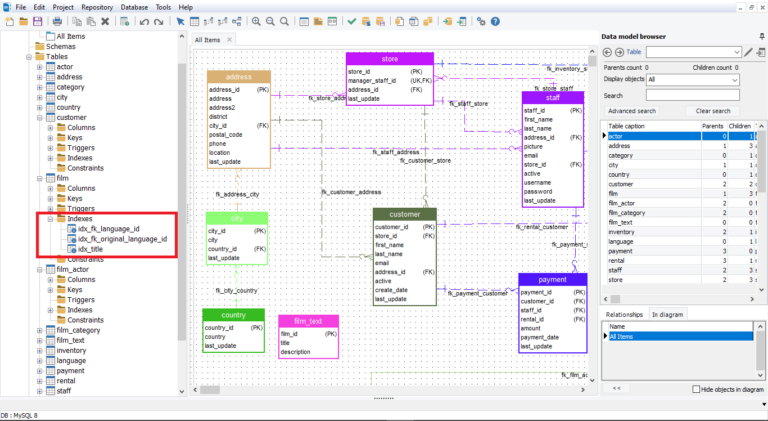Screen dimensions: 768x421
Task: Expand the actor table node
Action: click(x=39, y=67)
